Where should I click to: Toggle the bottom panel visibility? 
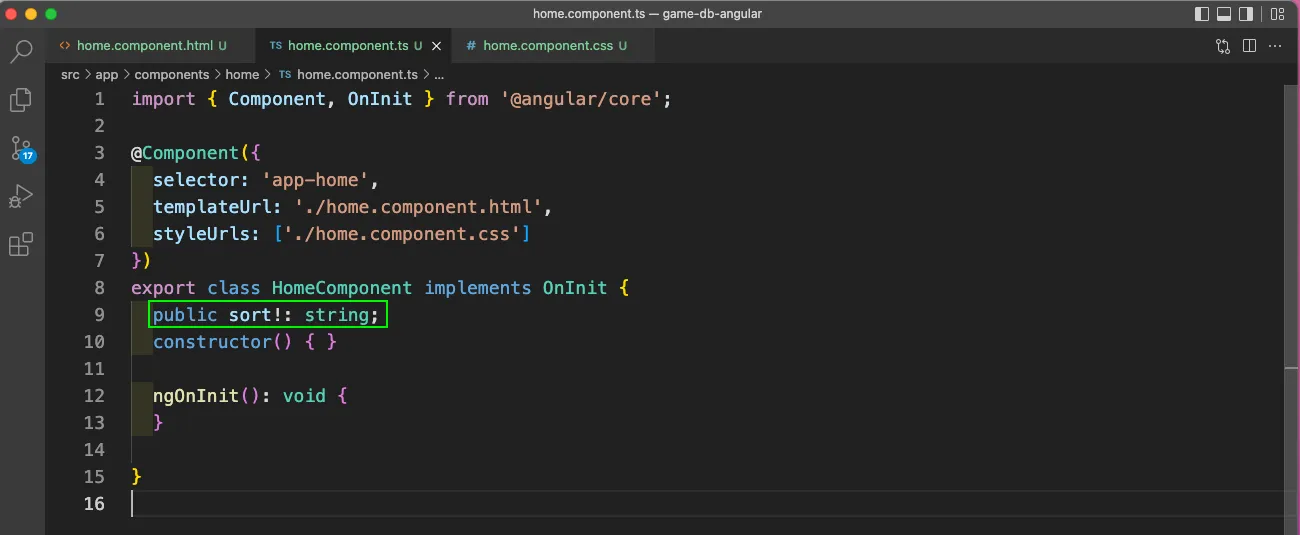pos(1224,14)
